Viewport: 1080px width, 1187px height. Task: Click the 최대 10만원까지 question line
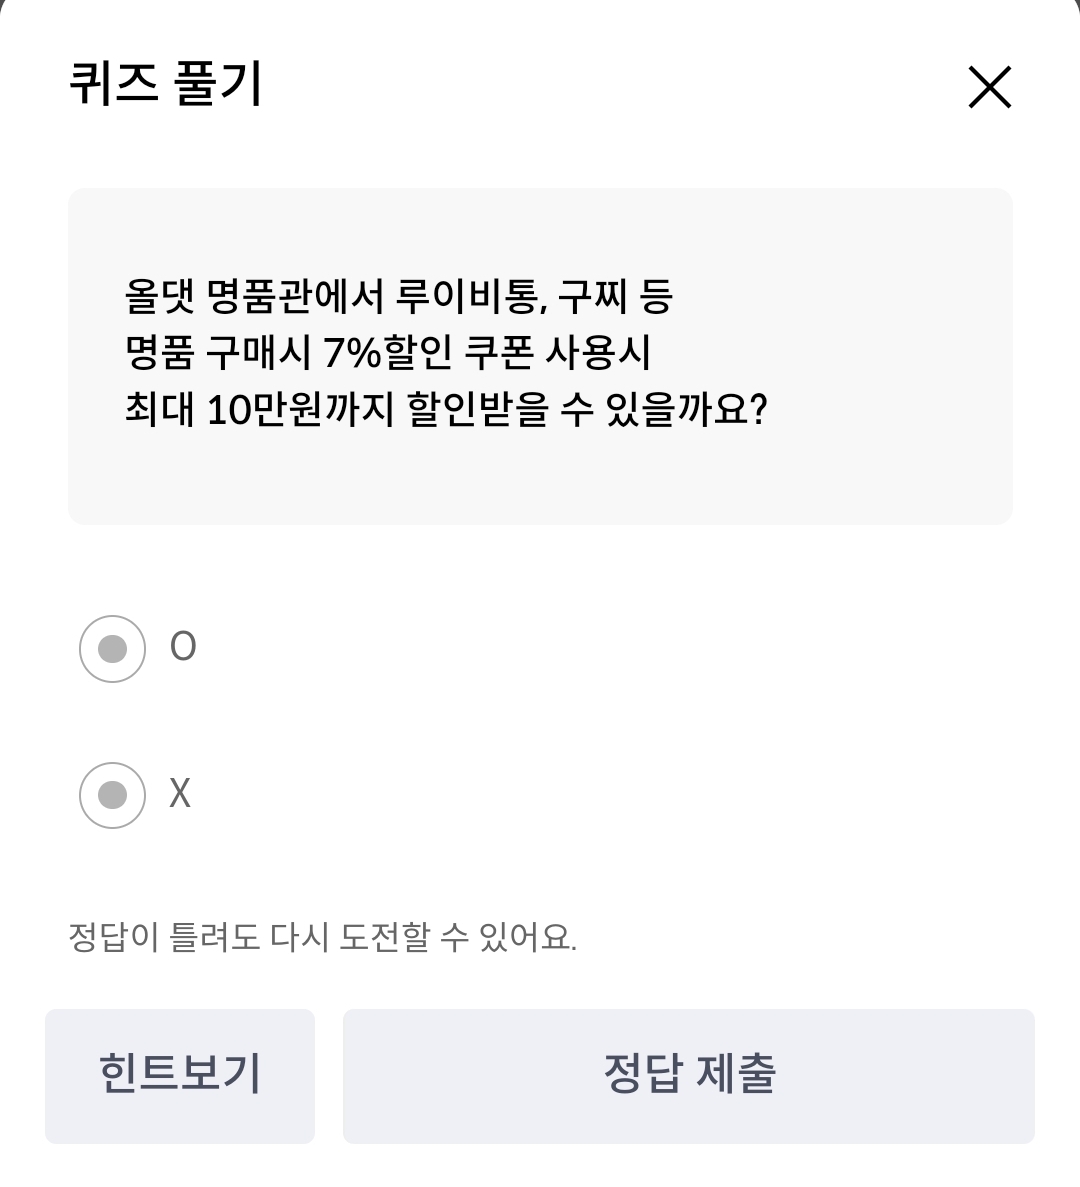pyautogui.click(x=446, y=410)
